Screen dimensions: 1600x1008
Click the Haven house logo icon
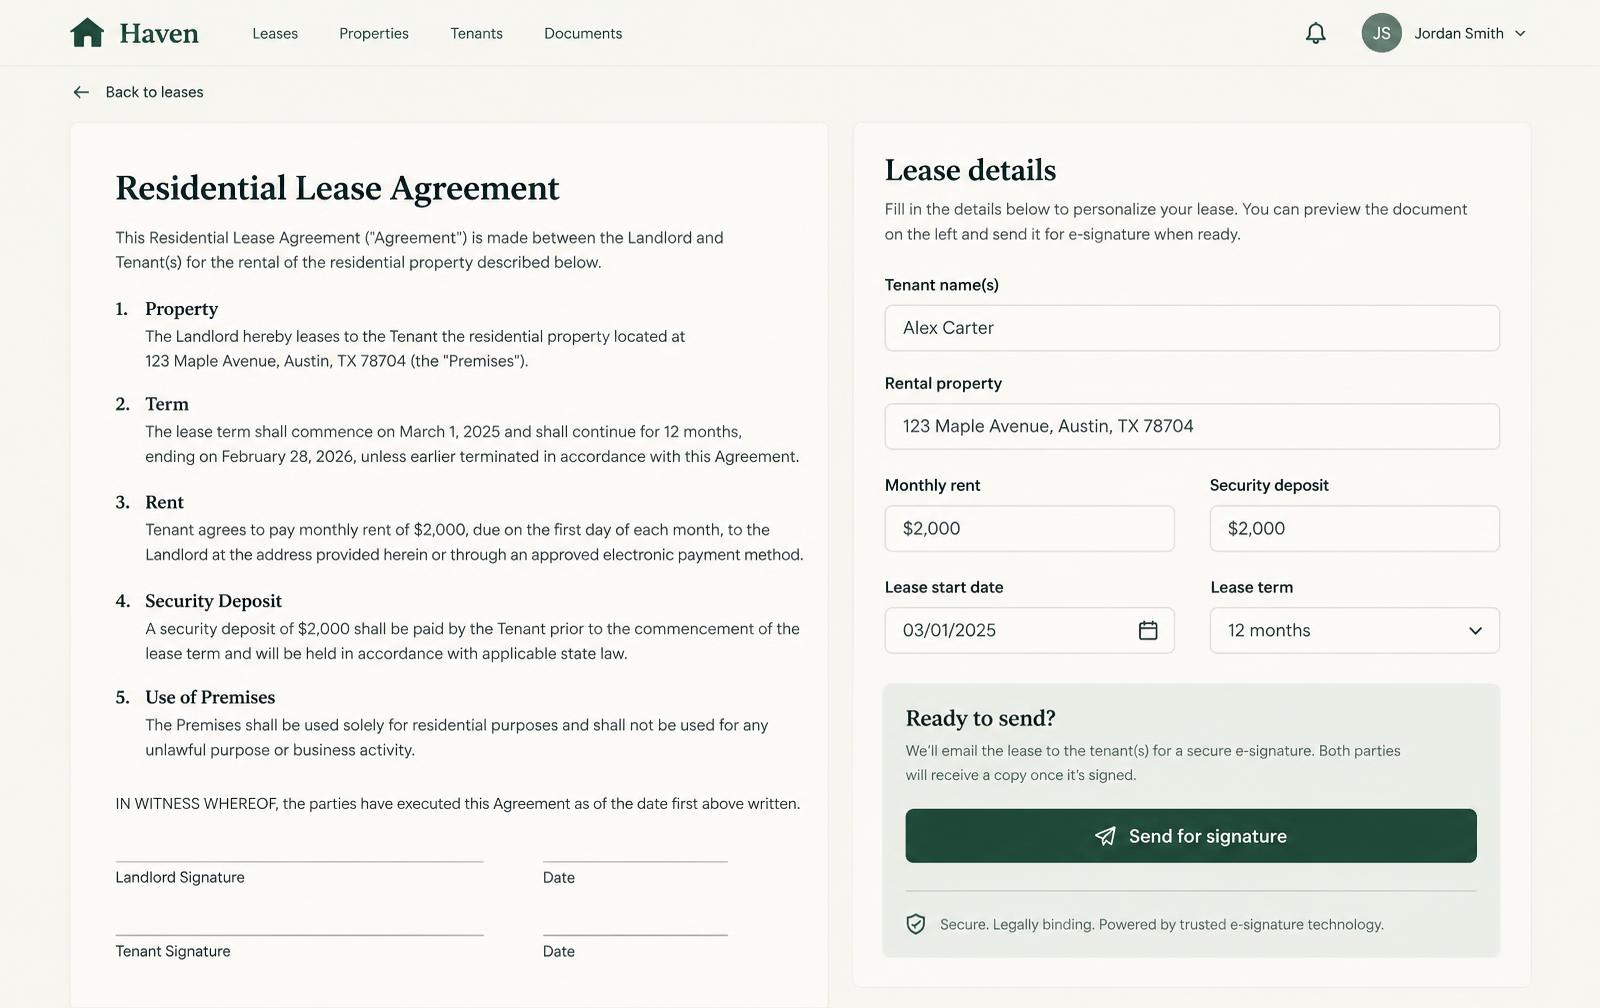87,33
